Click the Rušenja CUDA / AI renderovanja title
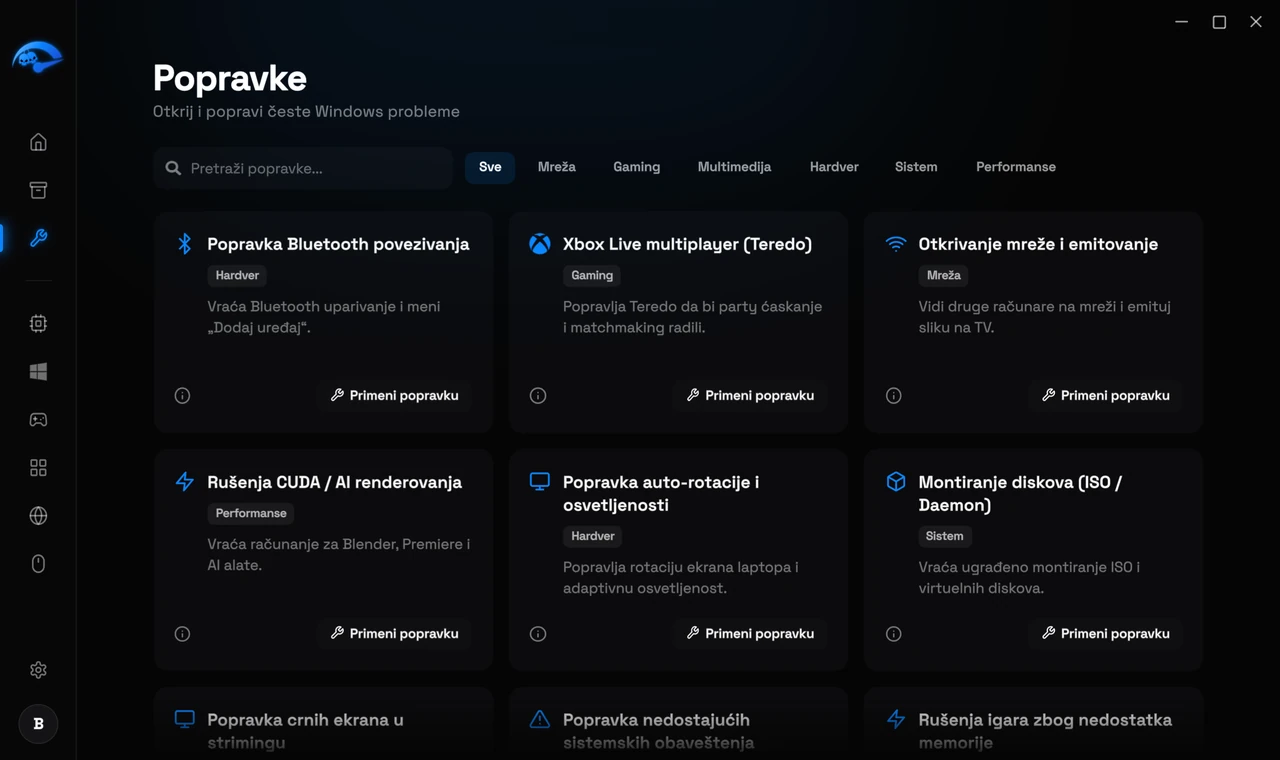 click(334, 482)
